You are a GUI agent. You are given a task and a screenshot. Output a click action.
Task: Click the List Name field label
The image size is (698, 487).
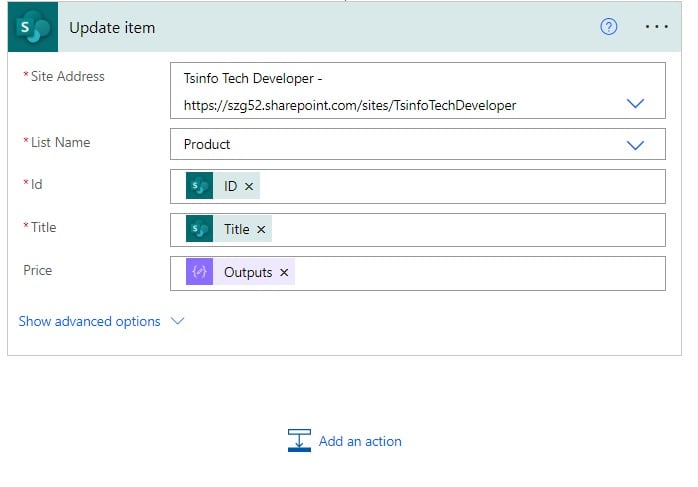[60, 142]
